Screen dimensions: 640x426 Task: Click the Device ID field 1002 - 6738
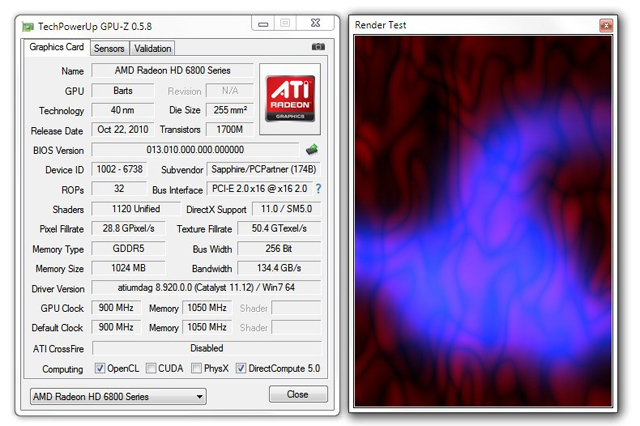tap(119, 169)
